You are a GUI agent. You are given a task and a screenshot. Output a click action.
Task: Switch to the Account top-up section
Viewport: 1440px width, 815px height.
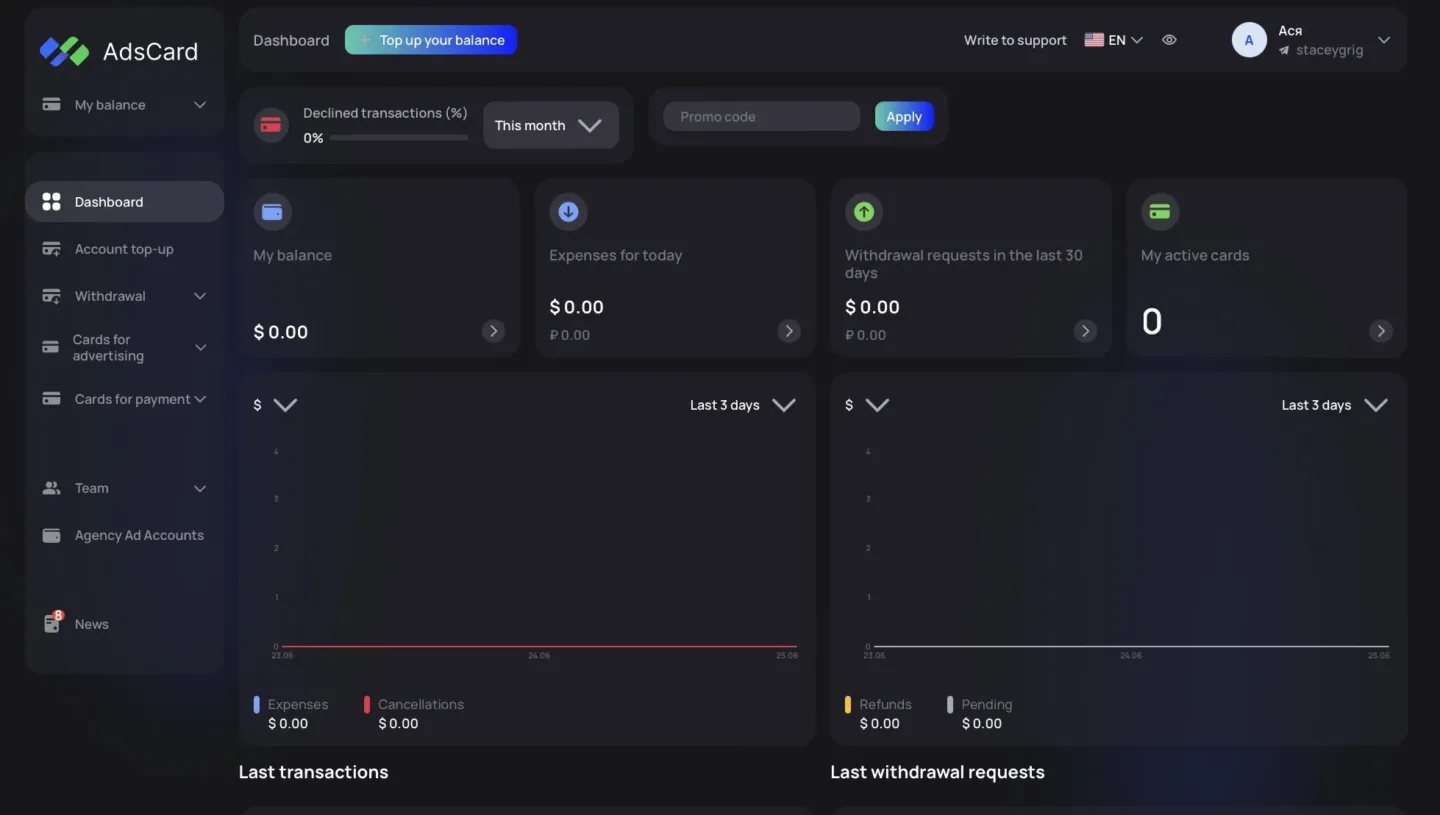coord(124,248)
